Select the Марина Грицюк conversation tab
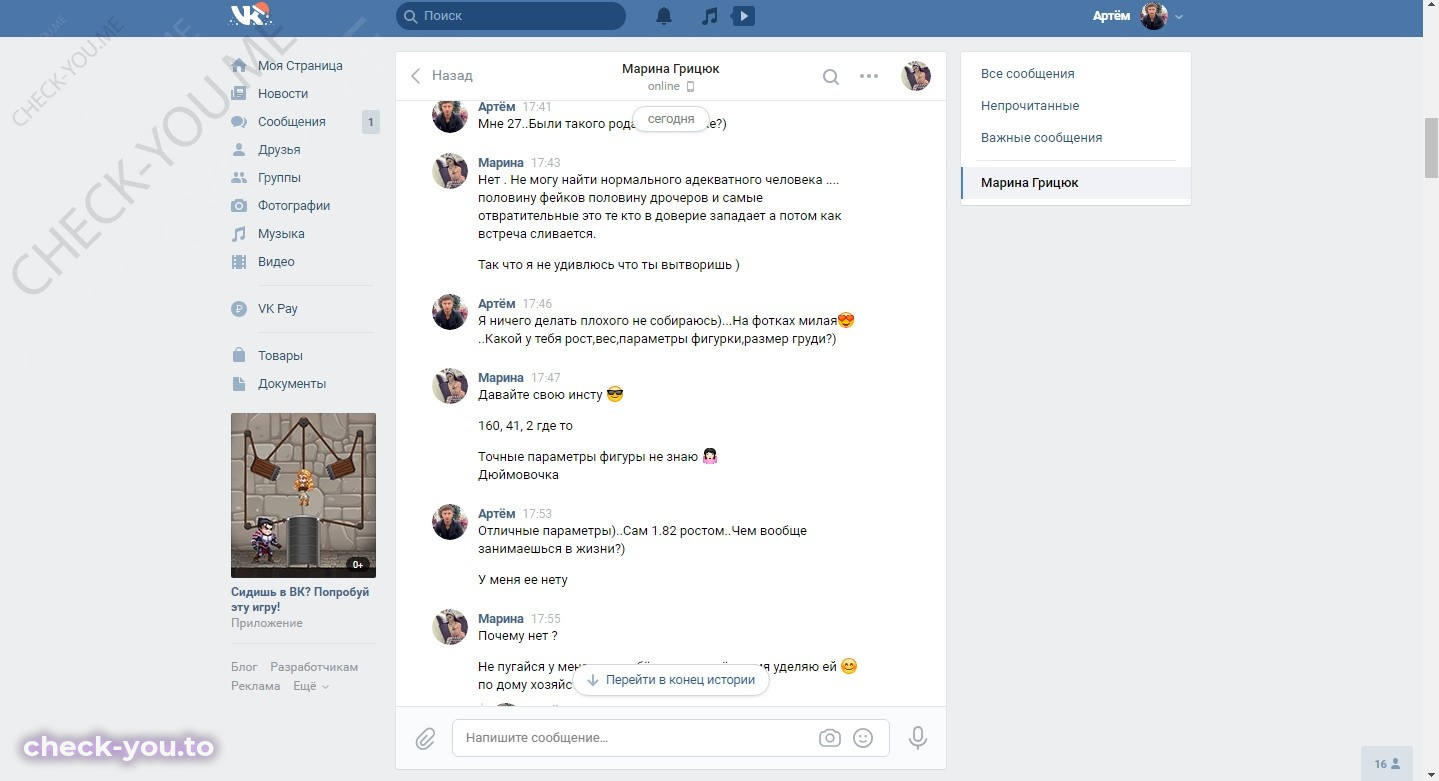 [x=1076, y=183]
